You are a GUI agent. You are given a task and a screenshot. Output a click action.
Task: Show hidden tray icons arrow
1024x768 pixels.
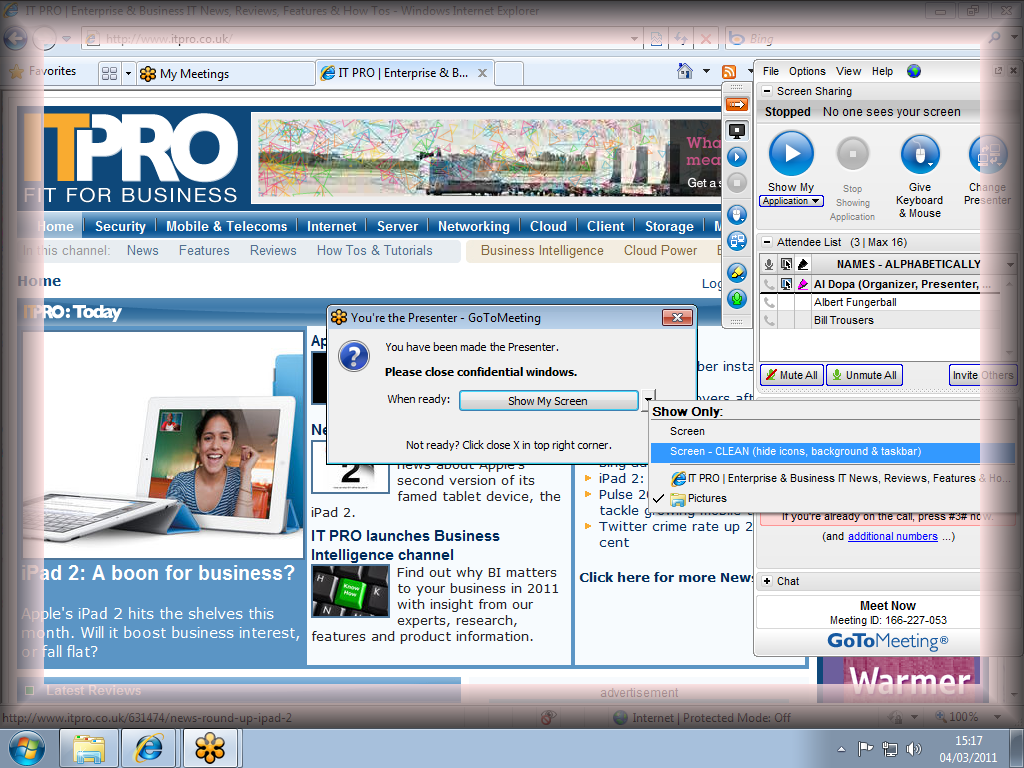[x=841, y=749]
